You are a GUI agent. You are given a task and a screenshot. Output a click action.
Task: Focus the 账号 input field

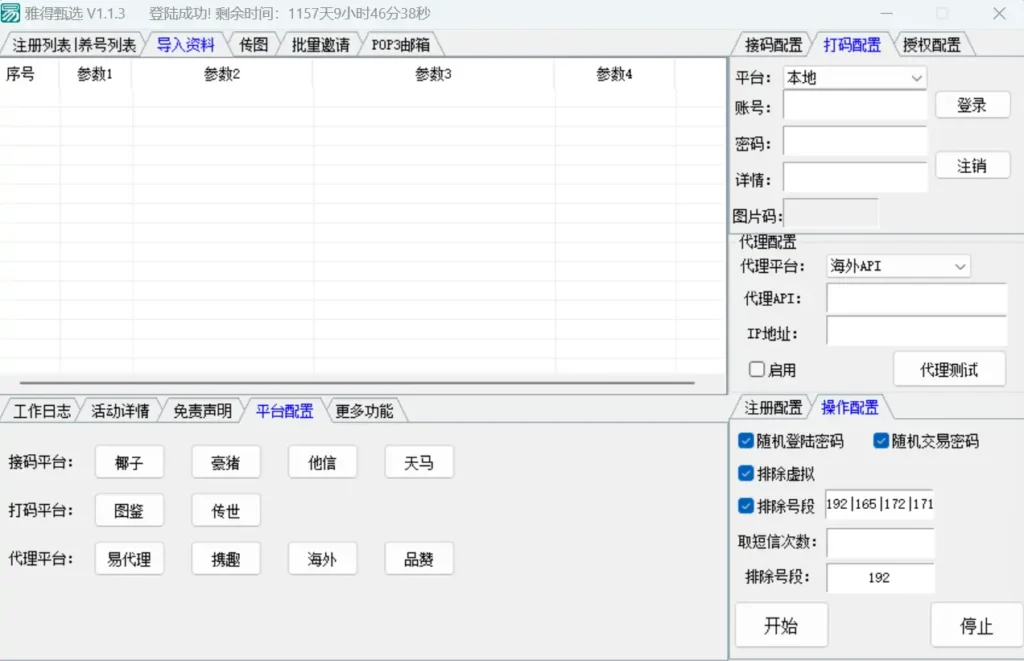click(855, 106)
